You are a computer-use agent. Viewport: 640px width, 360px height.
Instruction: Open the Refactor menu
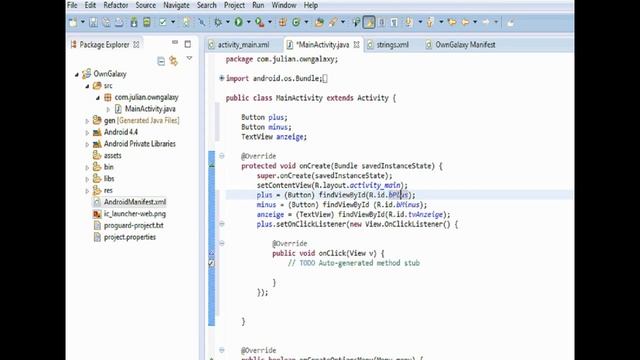tap(116, 5)
